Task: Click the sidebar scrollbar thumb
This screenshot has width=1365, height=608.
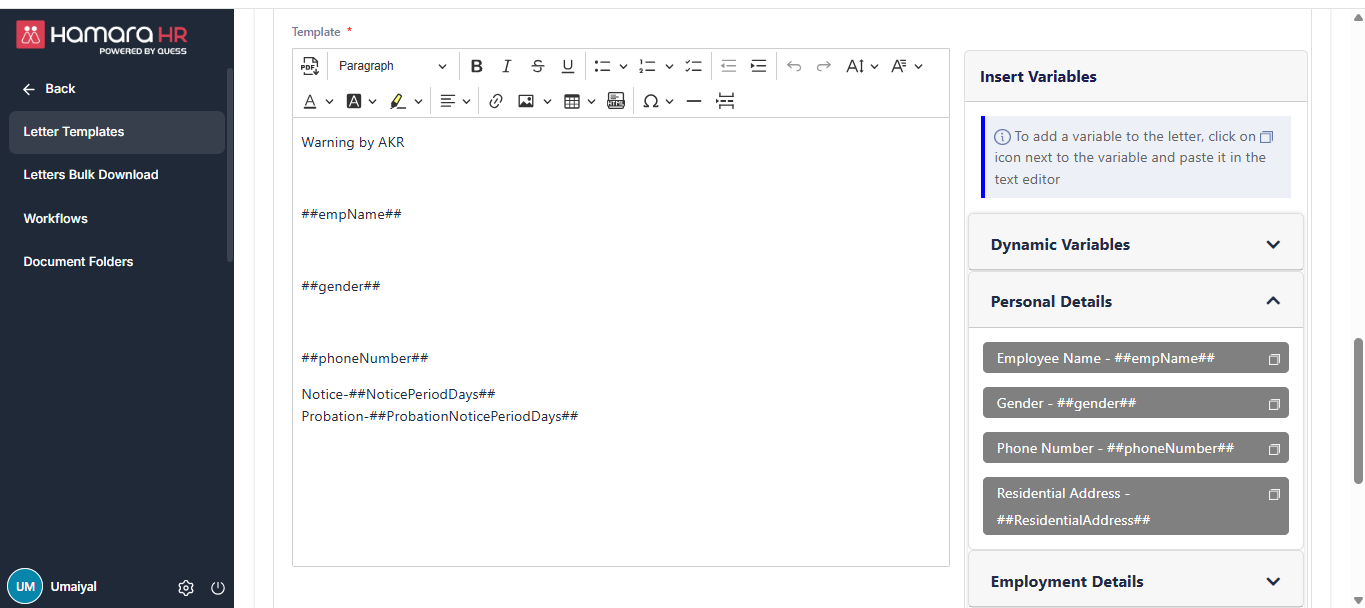Action: tap(230, 165)
